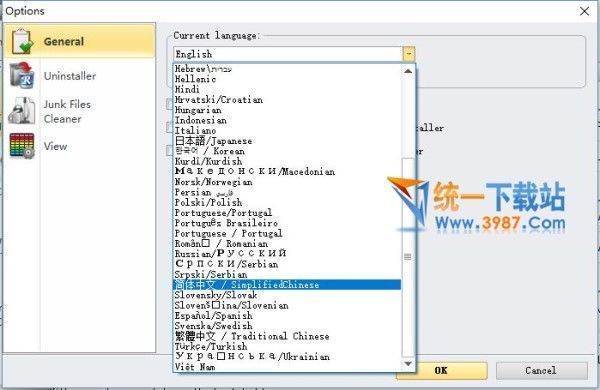The height and width of the screenshot is (390, 600).
Task: Click the Cancel button
Action: coord(541,370)
